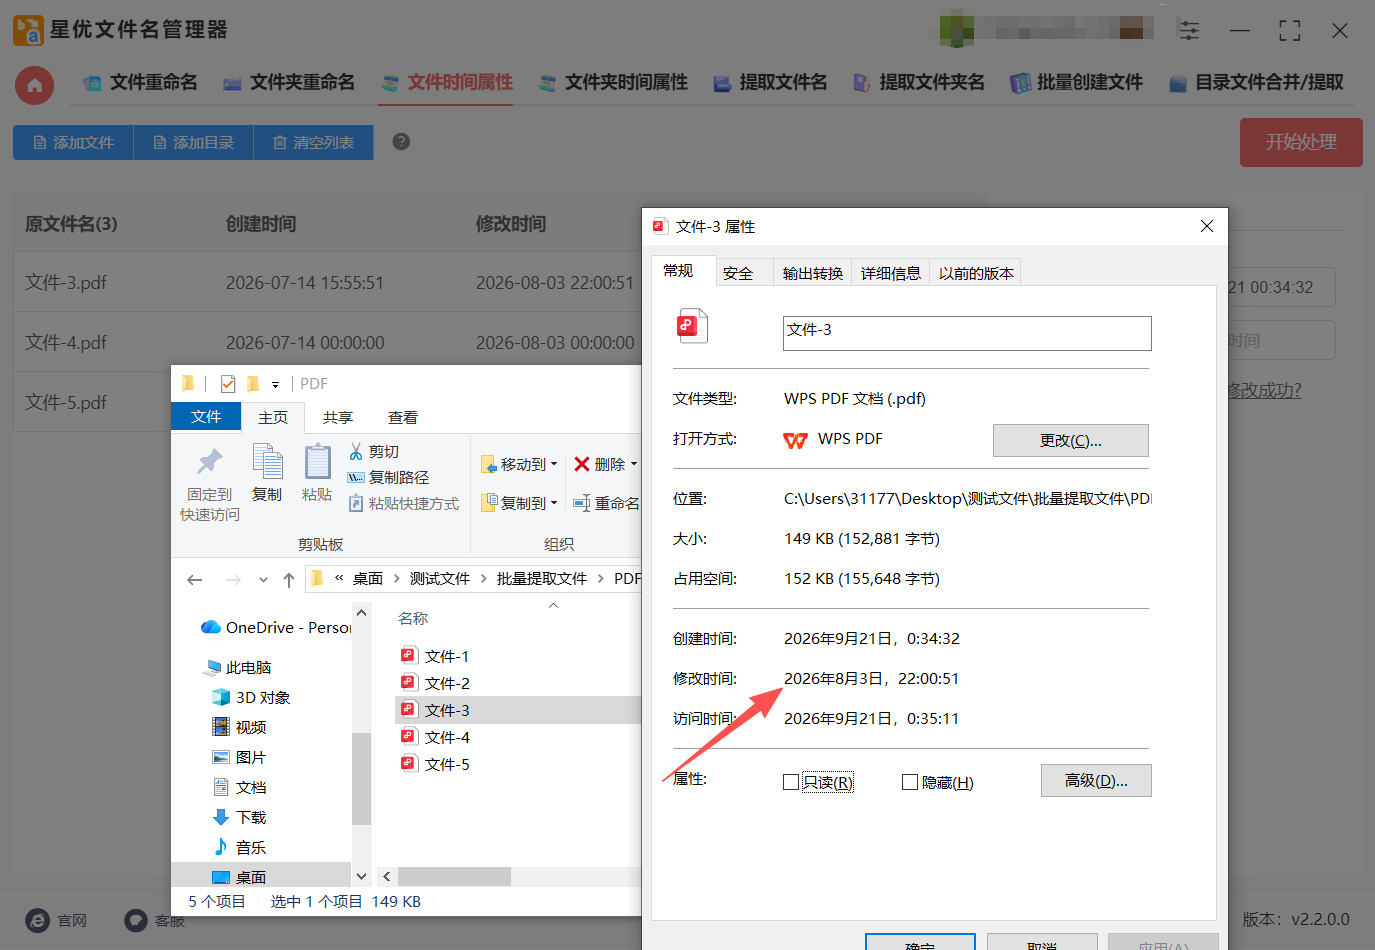Open the customer service icon at bottom
This screenshot has width=1375, height=950.
click(136, 920)
